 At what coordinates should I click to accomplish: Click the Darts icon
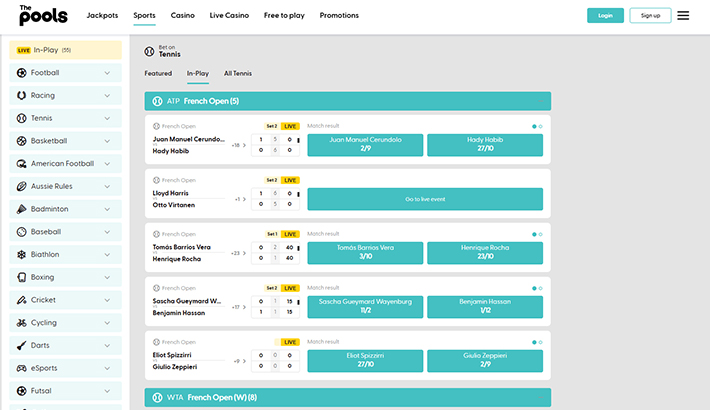21,345
